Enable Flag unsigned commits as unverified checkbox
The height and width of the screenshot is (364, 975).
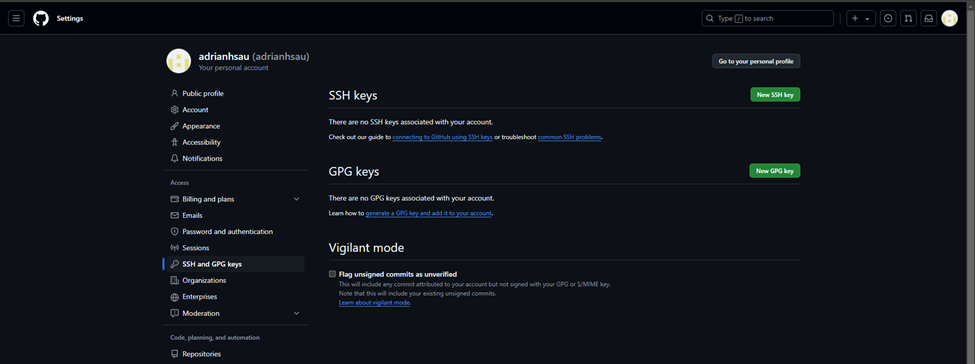point(332,274)
